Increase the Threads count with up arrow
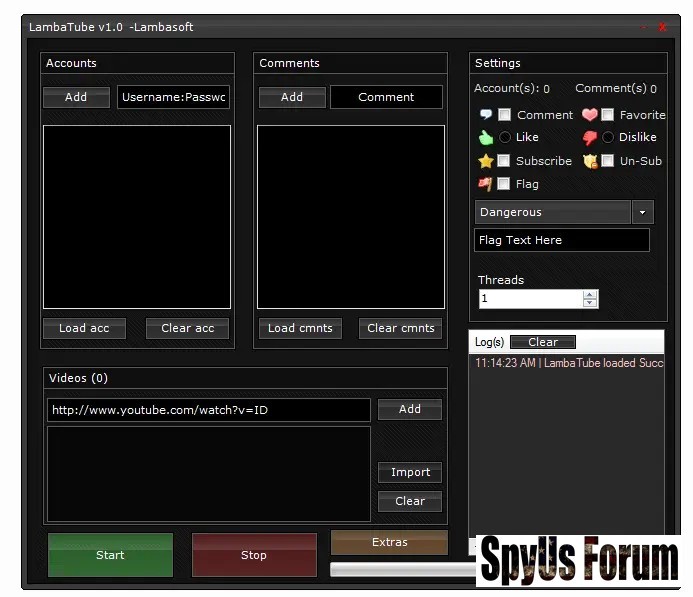693x597 pixels. pyautogui.click(x=590, y=294)
